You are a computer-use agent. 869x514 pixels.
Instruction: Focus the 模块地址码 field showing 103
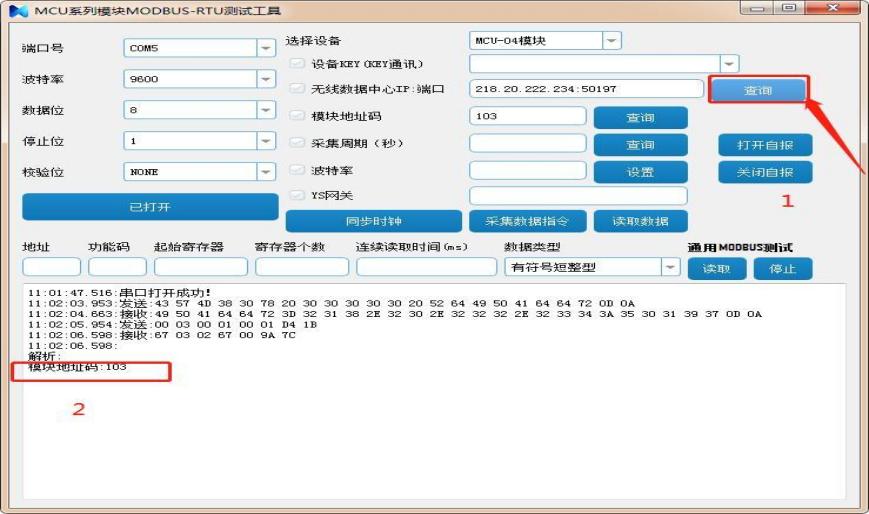click(527, 116)
